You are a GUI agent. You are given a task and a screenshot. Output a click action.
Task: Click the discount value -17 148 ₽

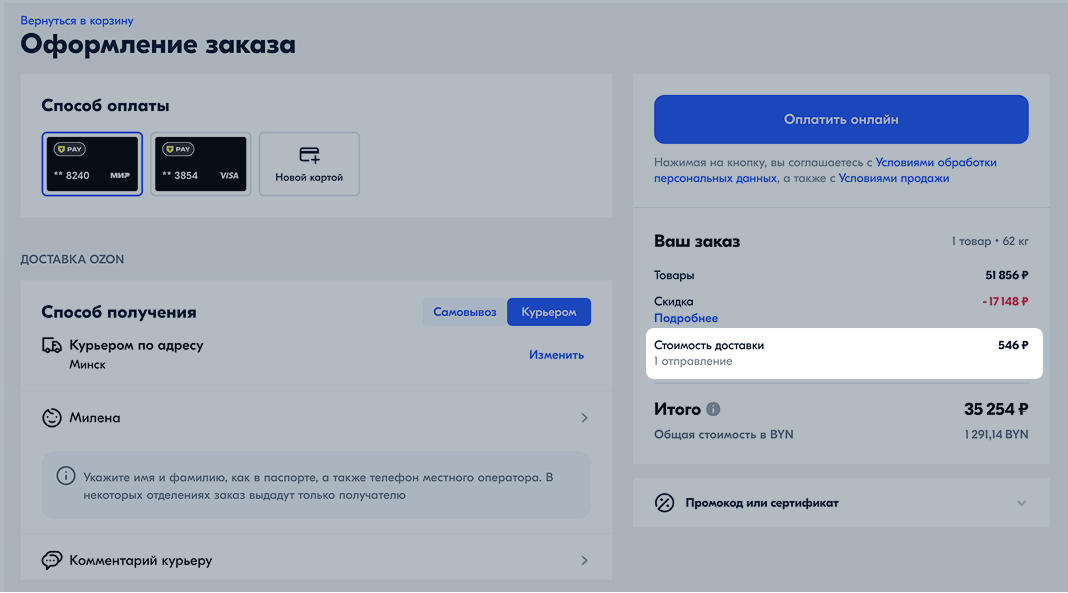[x=1005, y=301]
